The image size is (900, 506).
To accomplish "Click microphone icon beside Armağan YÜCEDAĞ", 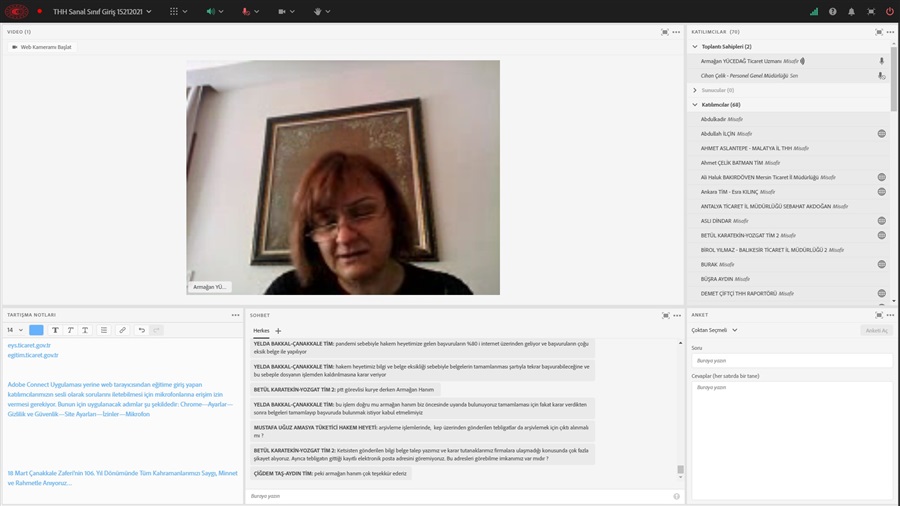I will tap(882, 61).
